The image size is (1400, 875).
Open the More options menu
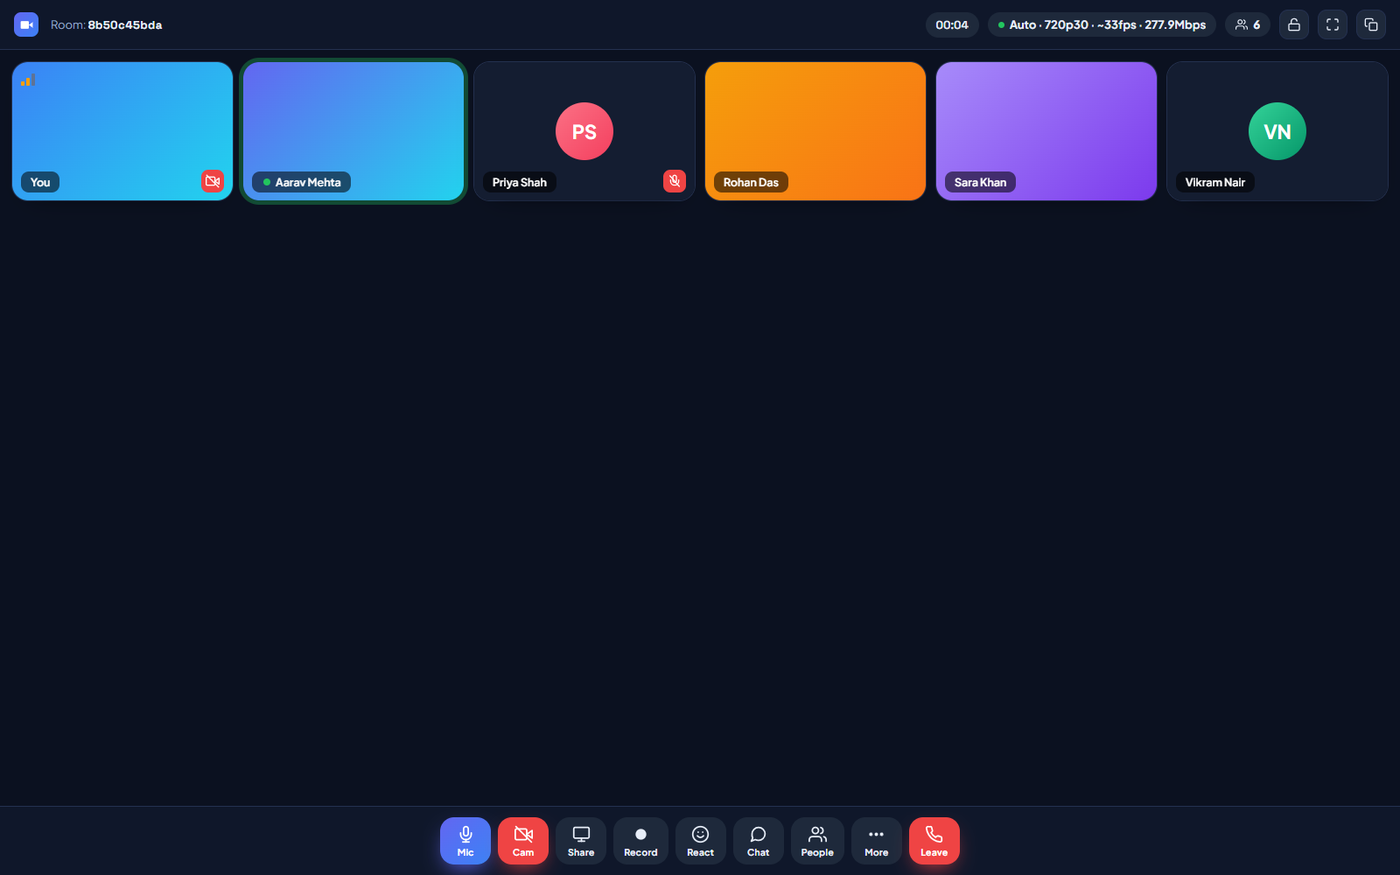(x=876, y=841)
